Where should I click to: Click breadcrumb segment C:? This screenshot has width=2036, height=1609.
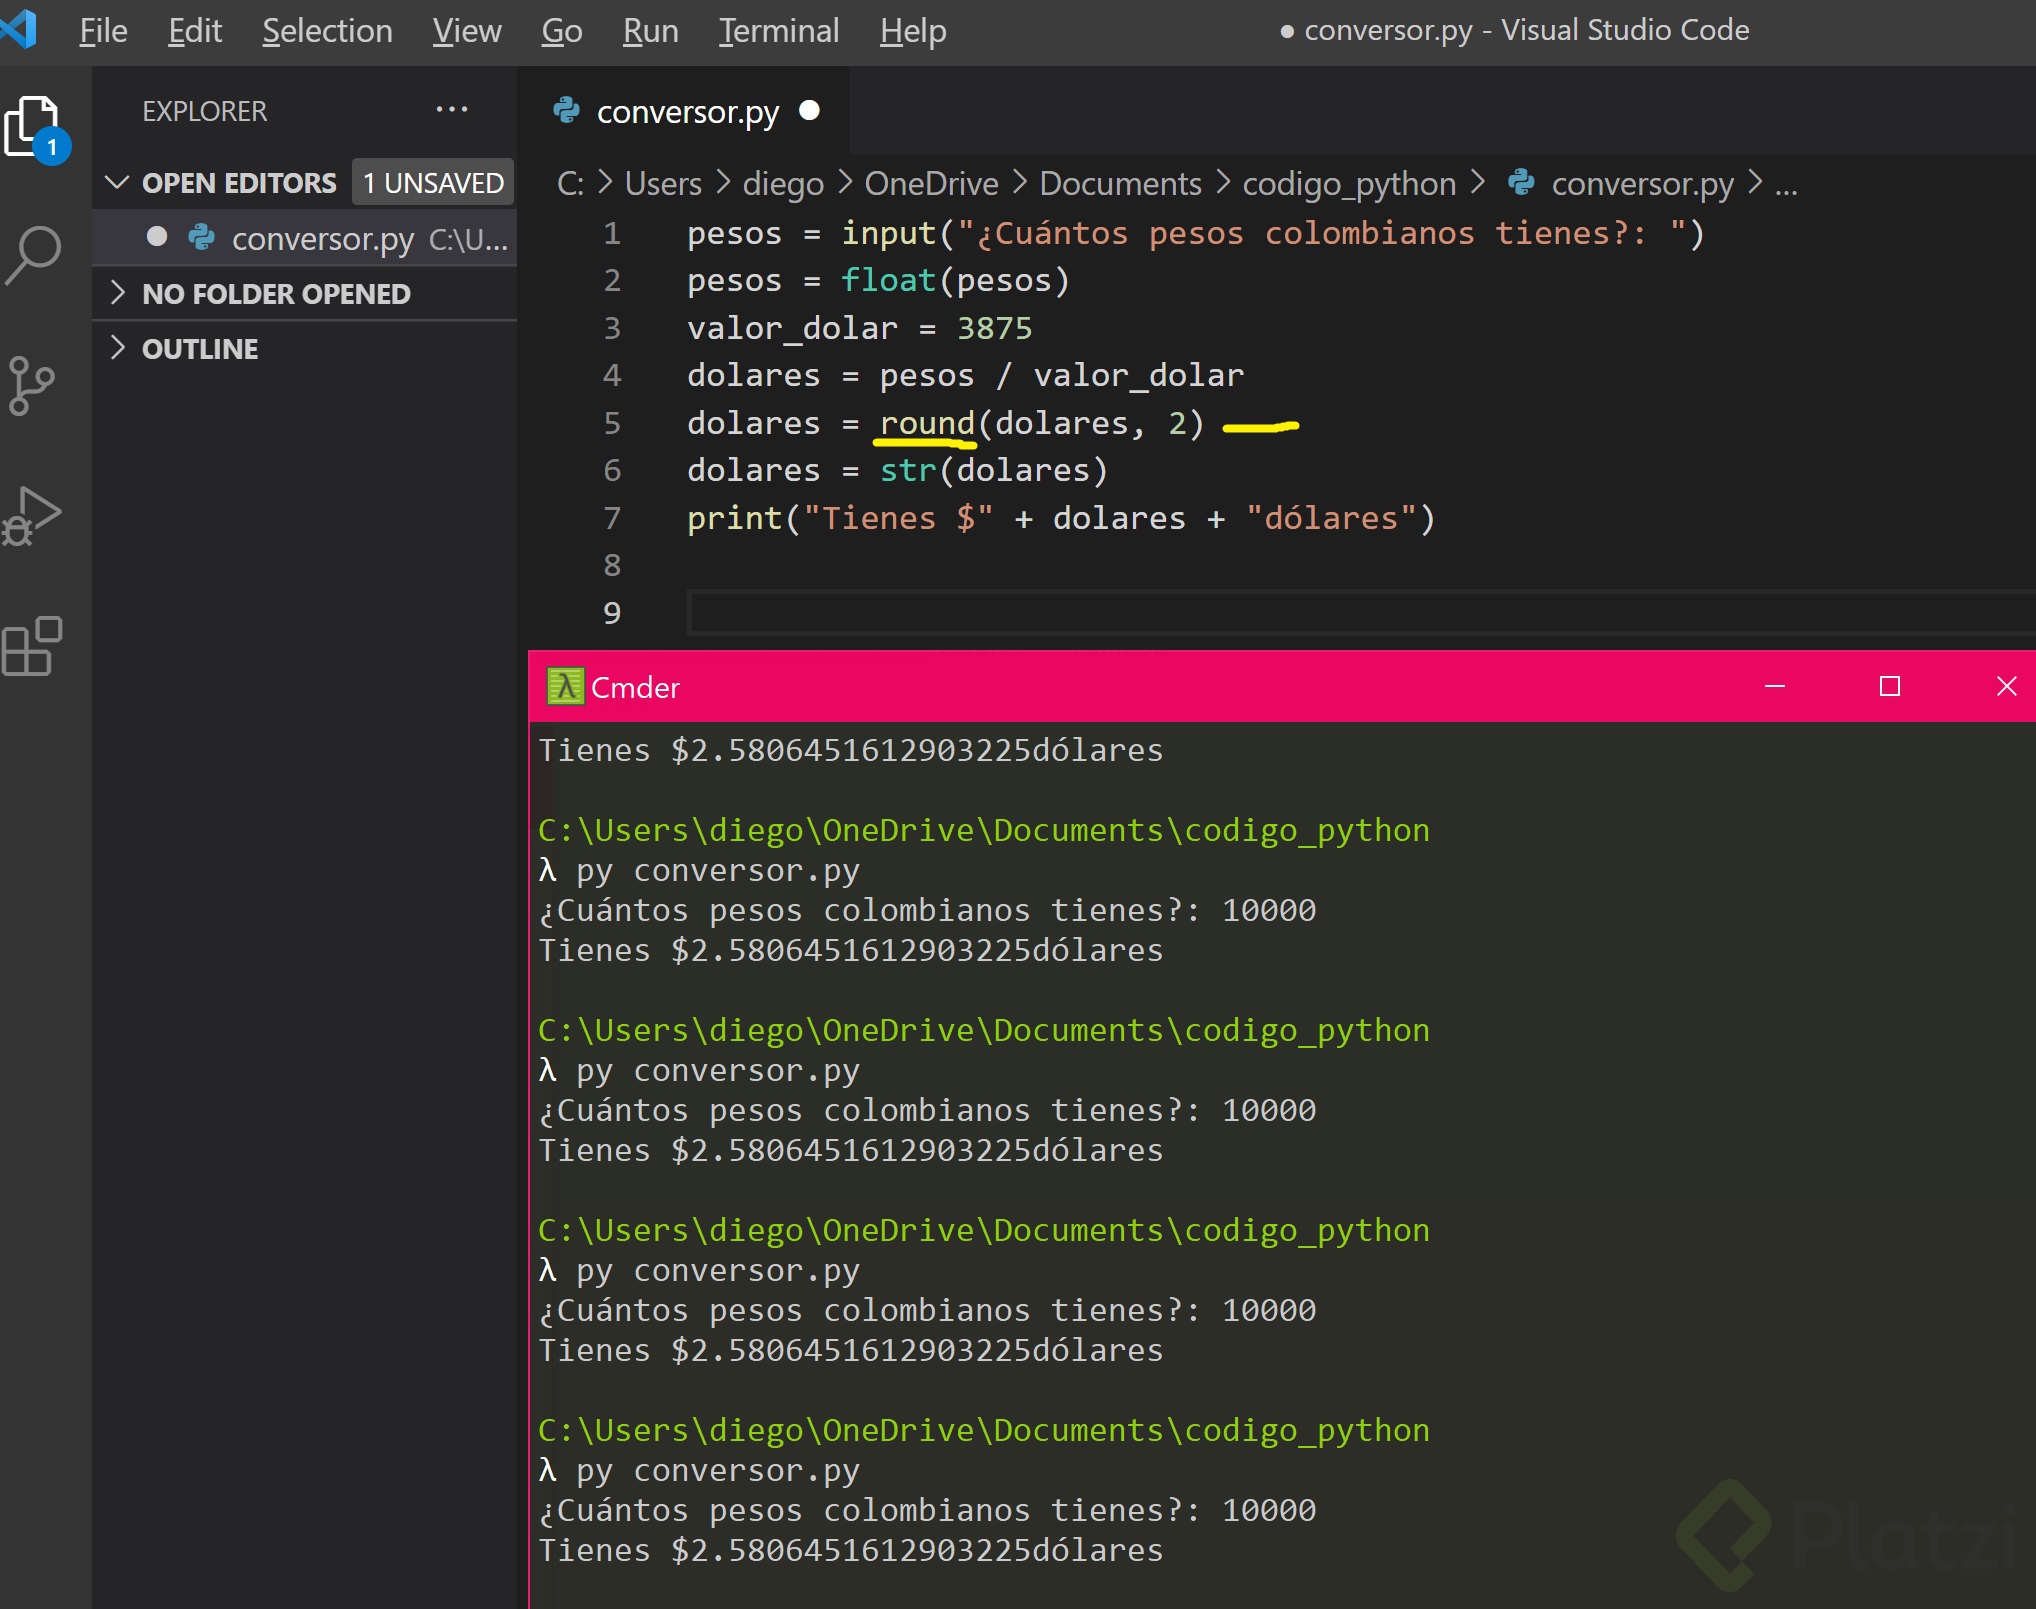pyautogui.click(x=570, y=183)
